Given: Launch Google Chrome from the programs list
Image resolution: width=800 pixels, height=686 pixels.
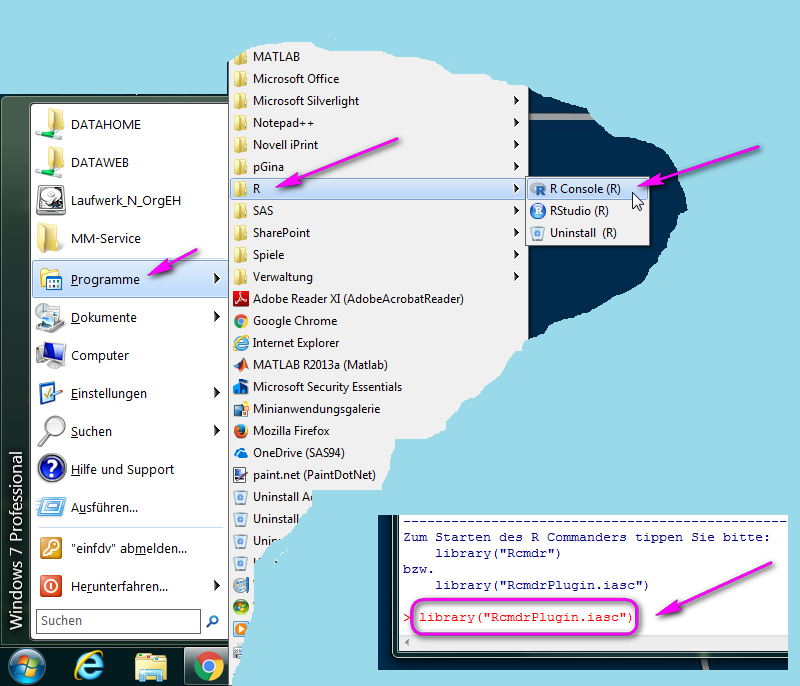Looking at the screenshot, I should click(294, 321).
